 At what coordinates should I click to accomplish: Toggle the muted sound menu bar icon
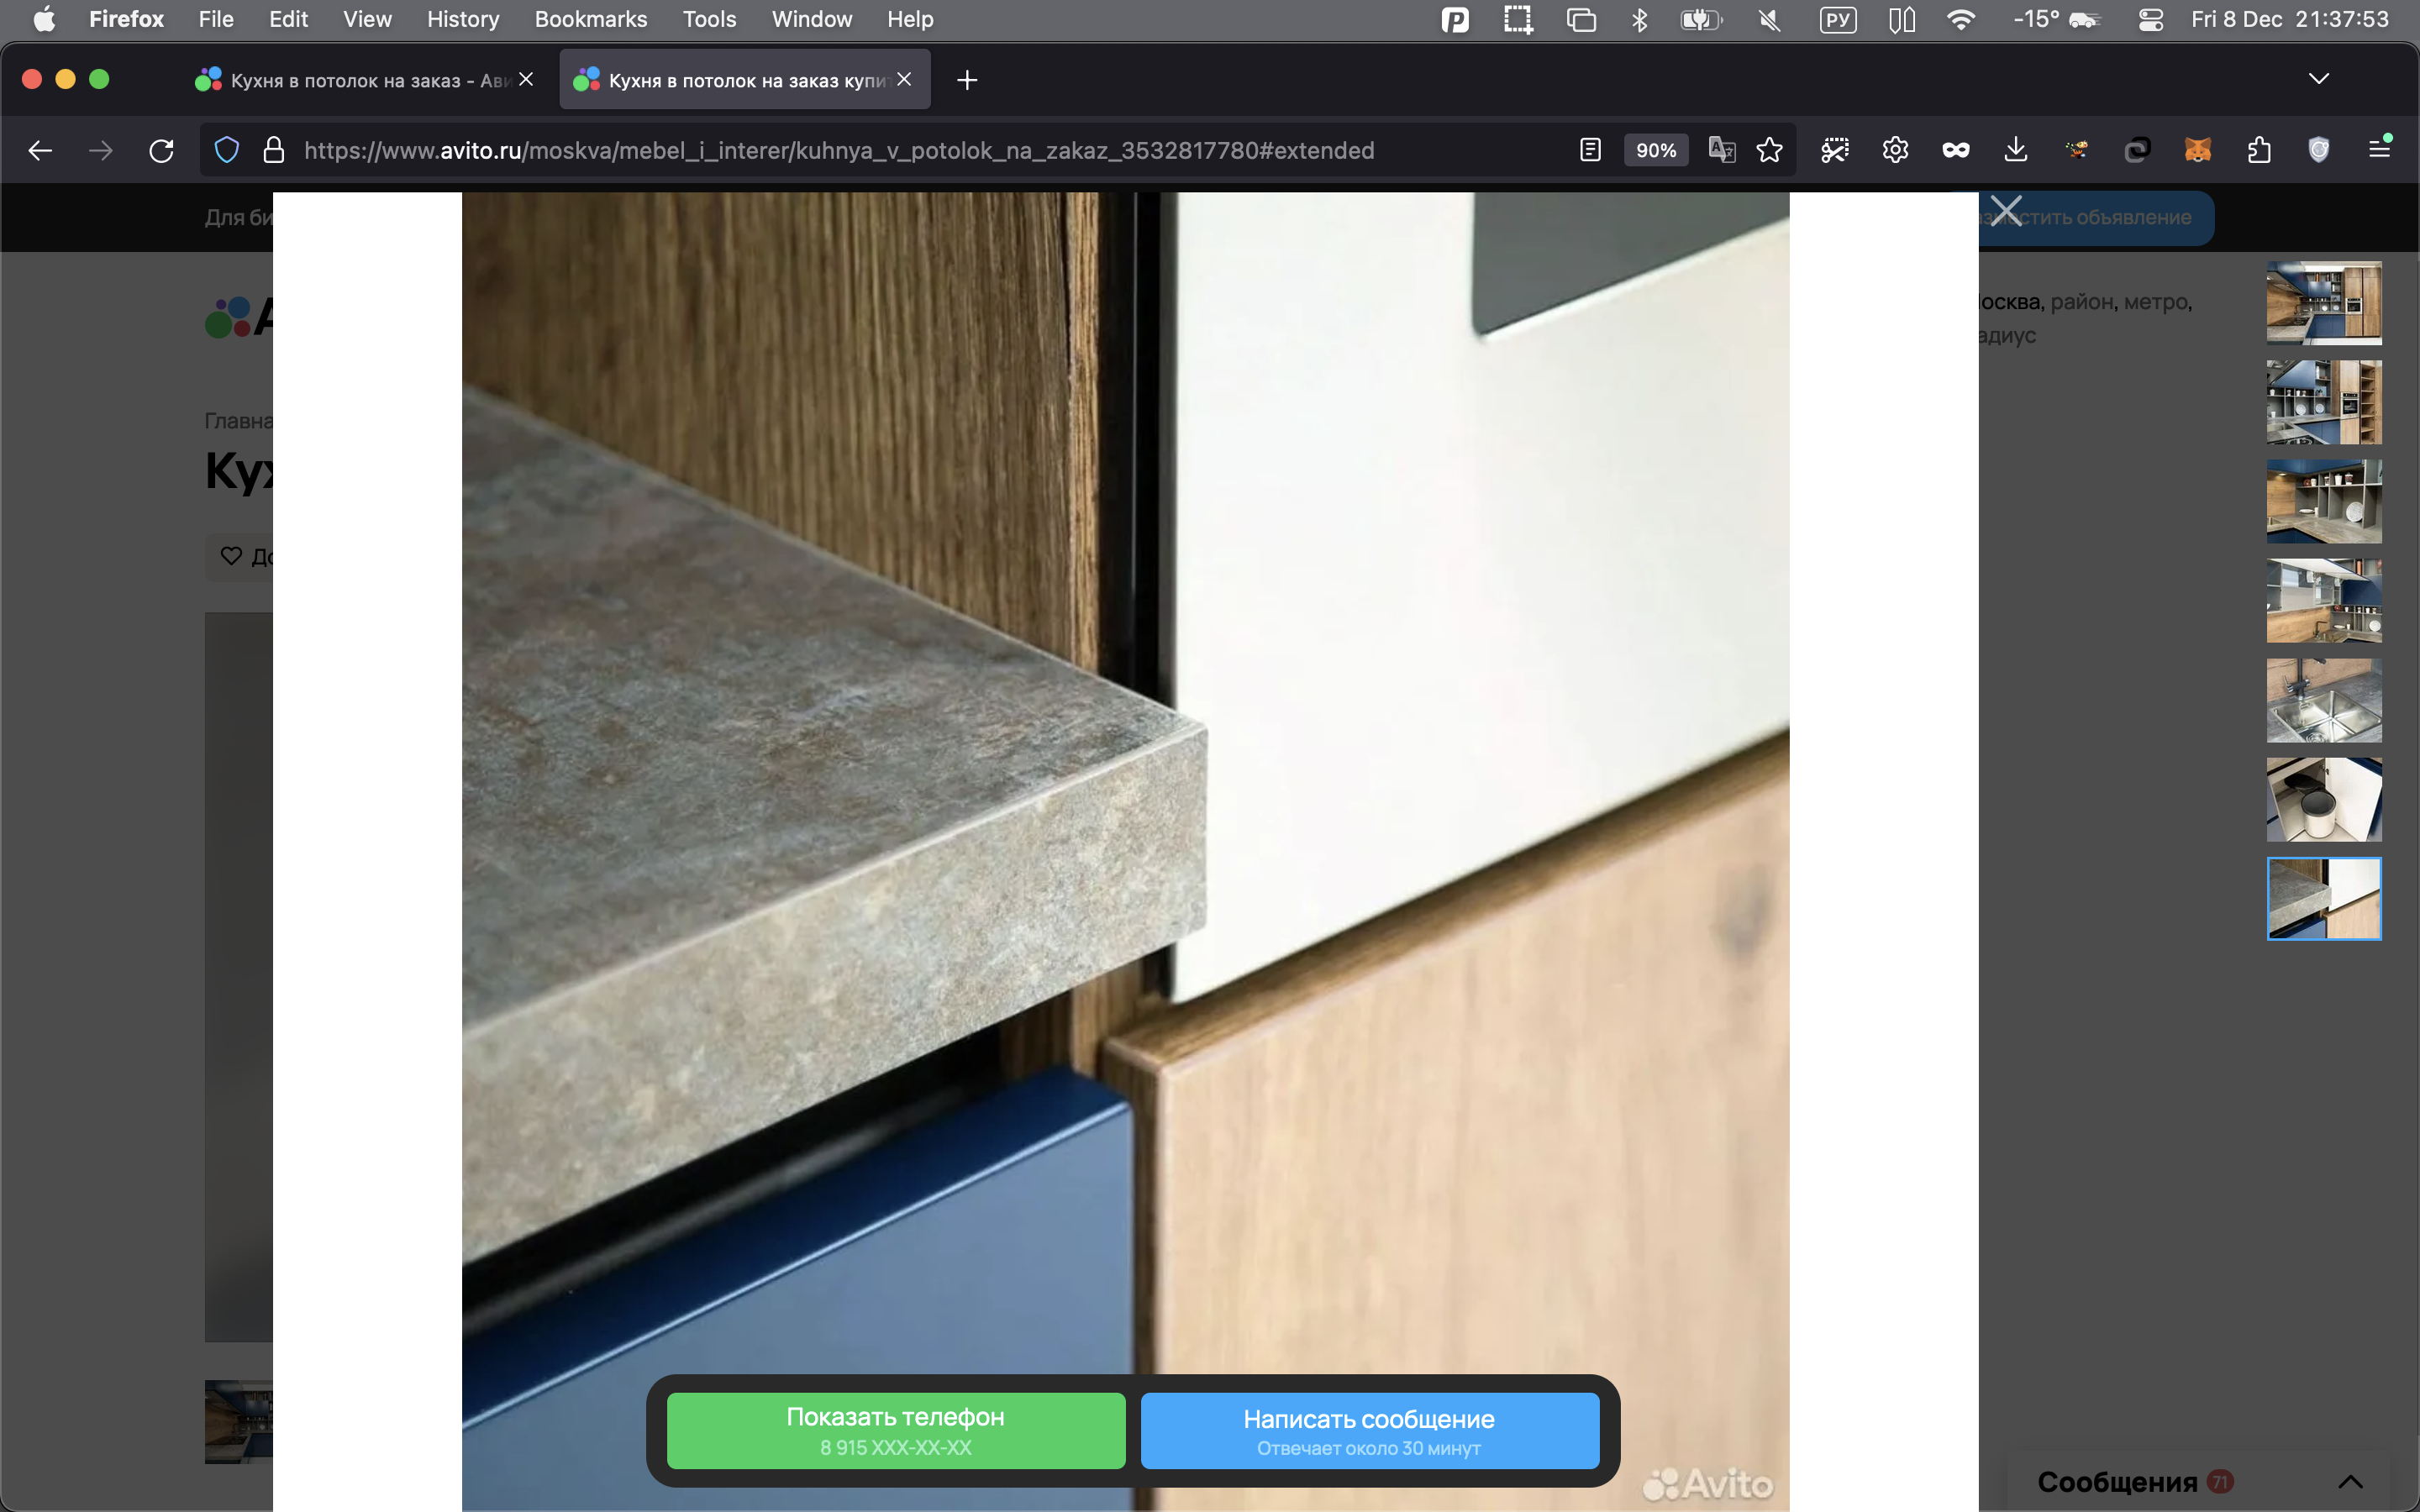[1769, 20]
